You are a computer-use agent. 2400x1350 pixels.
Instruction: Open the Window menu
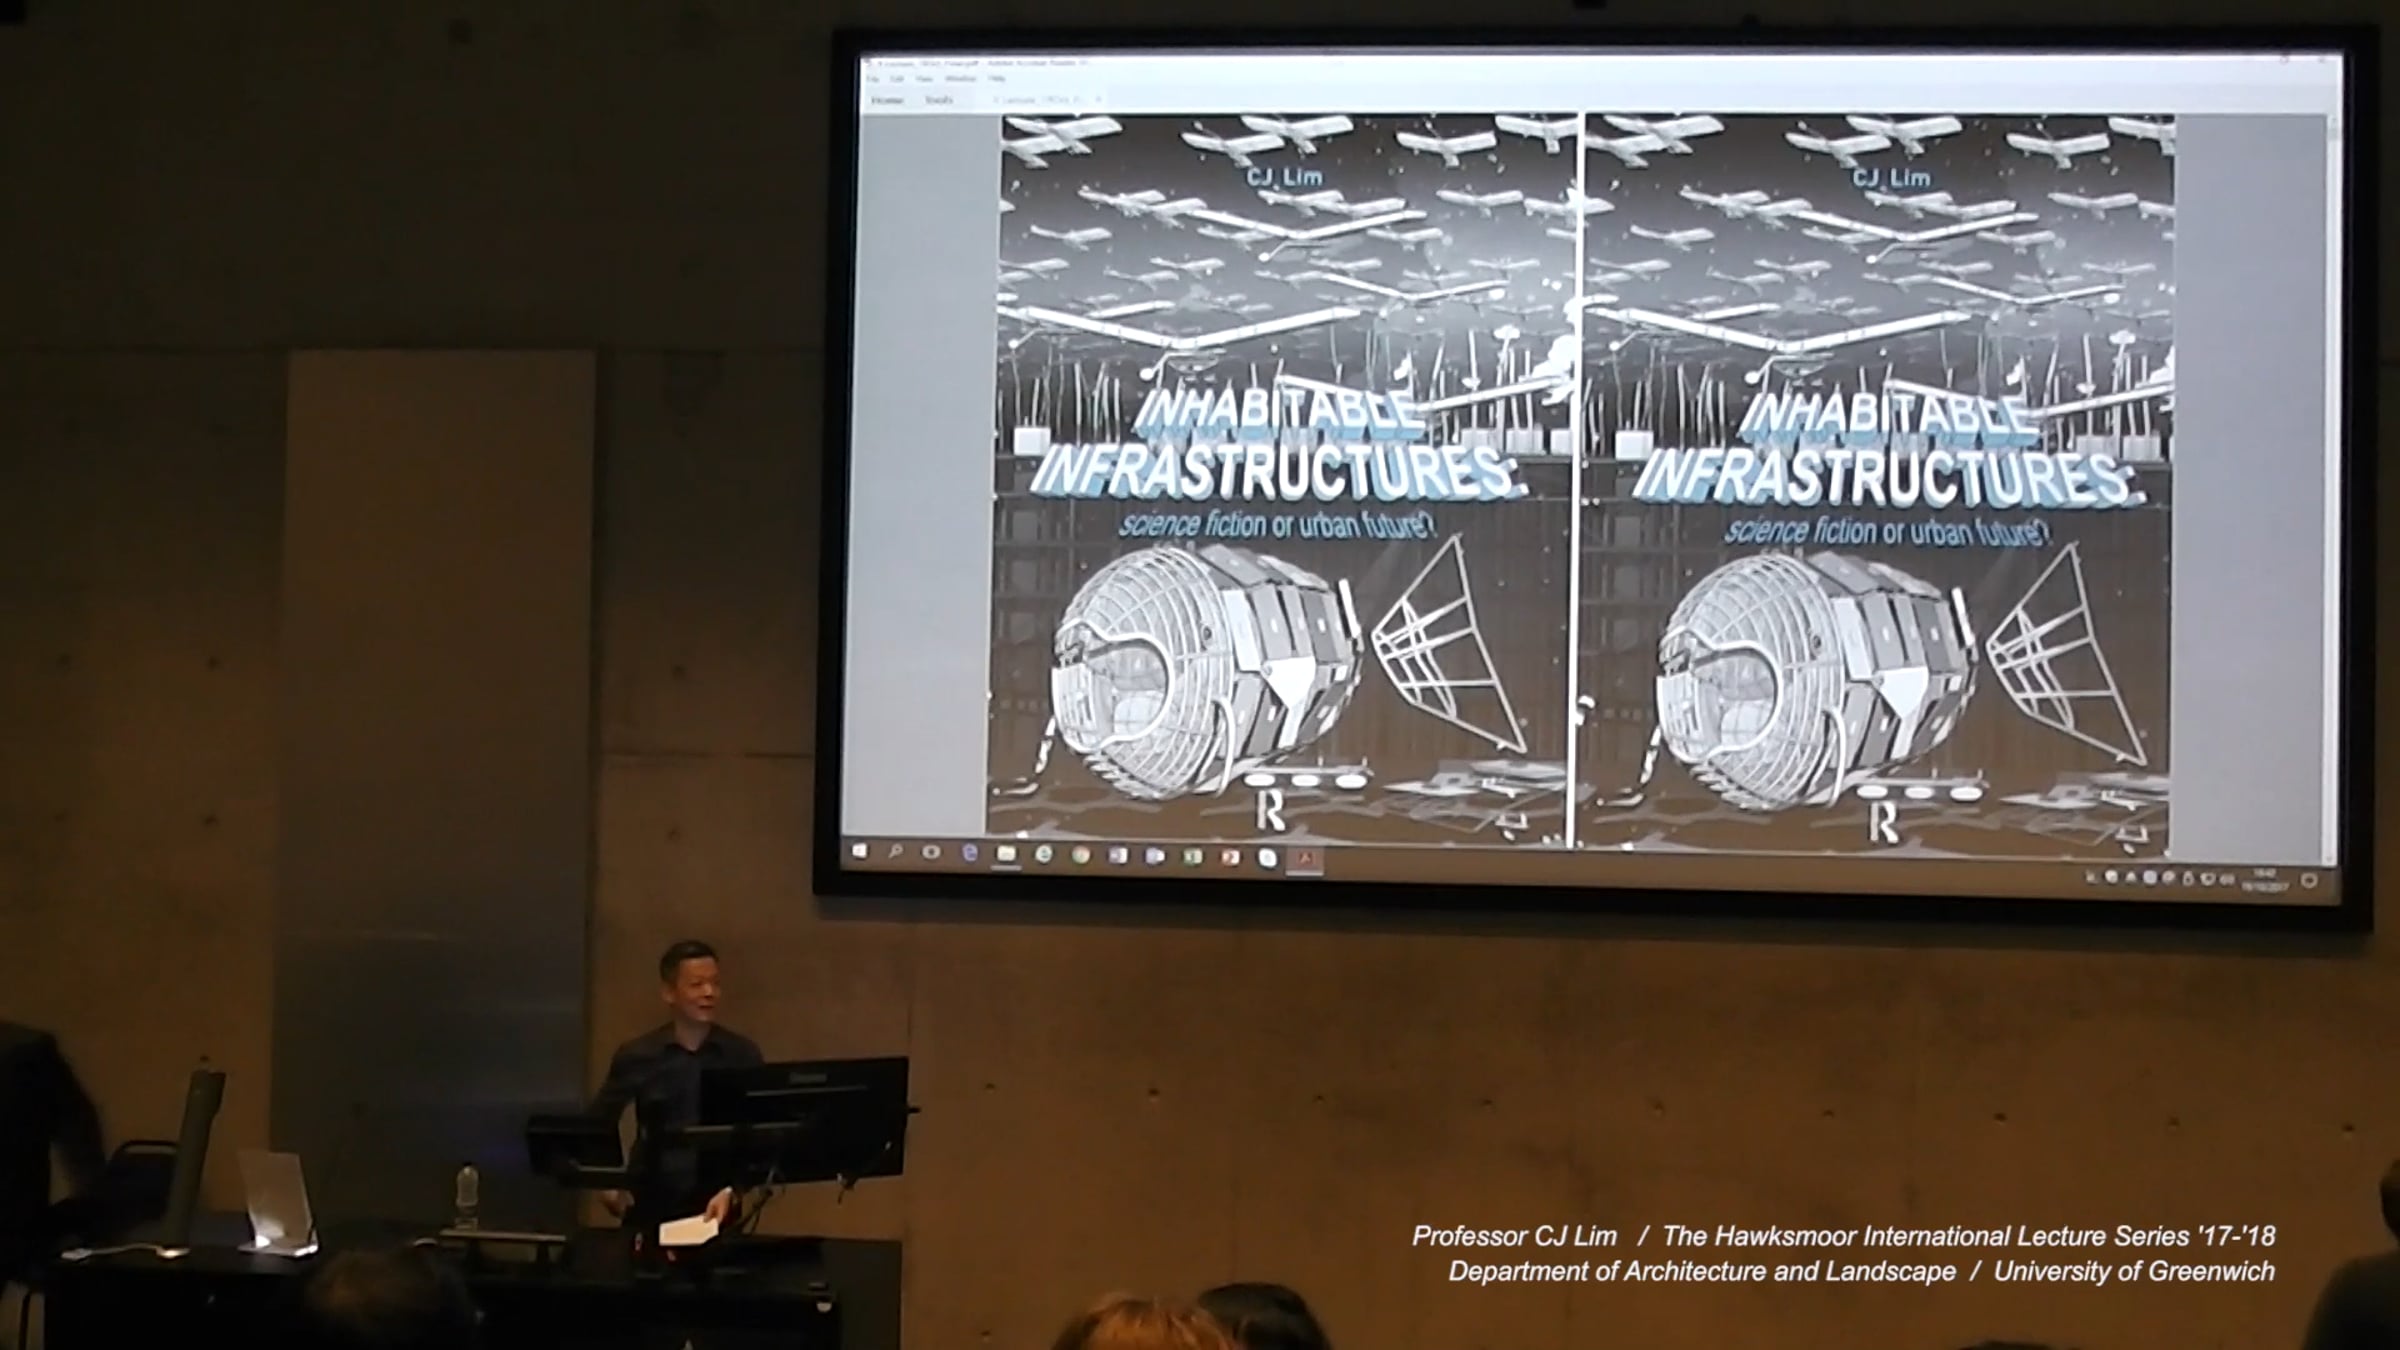point(960,79)
